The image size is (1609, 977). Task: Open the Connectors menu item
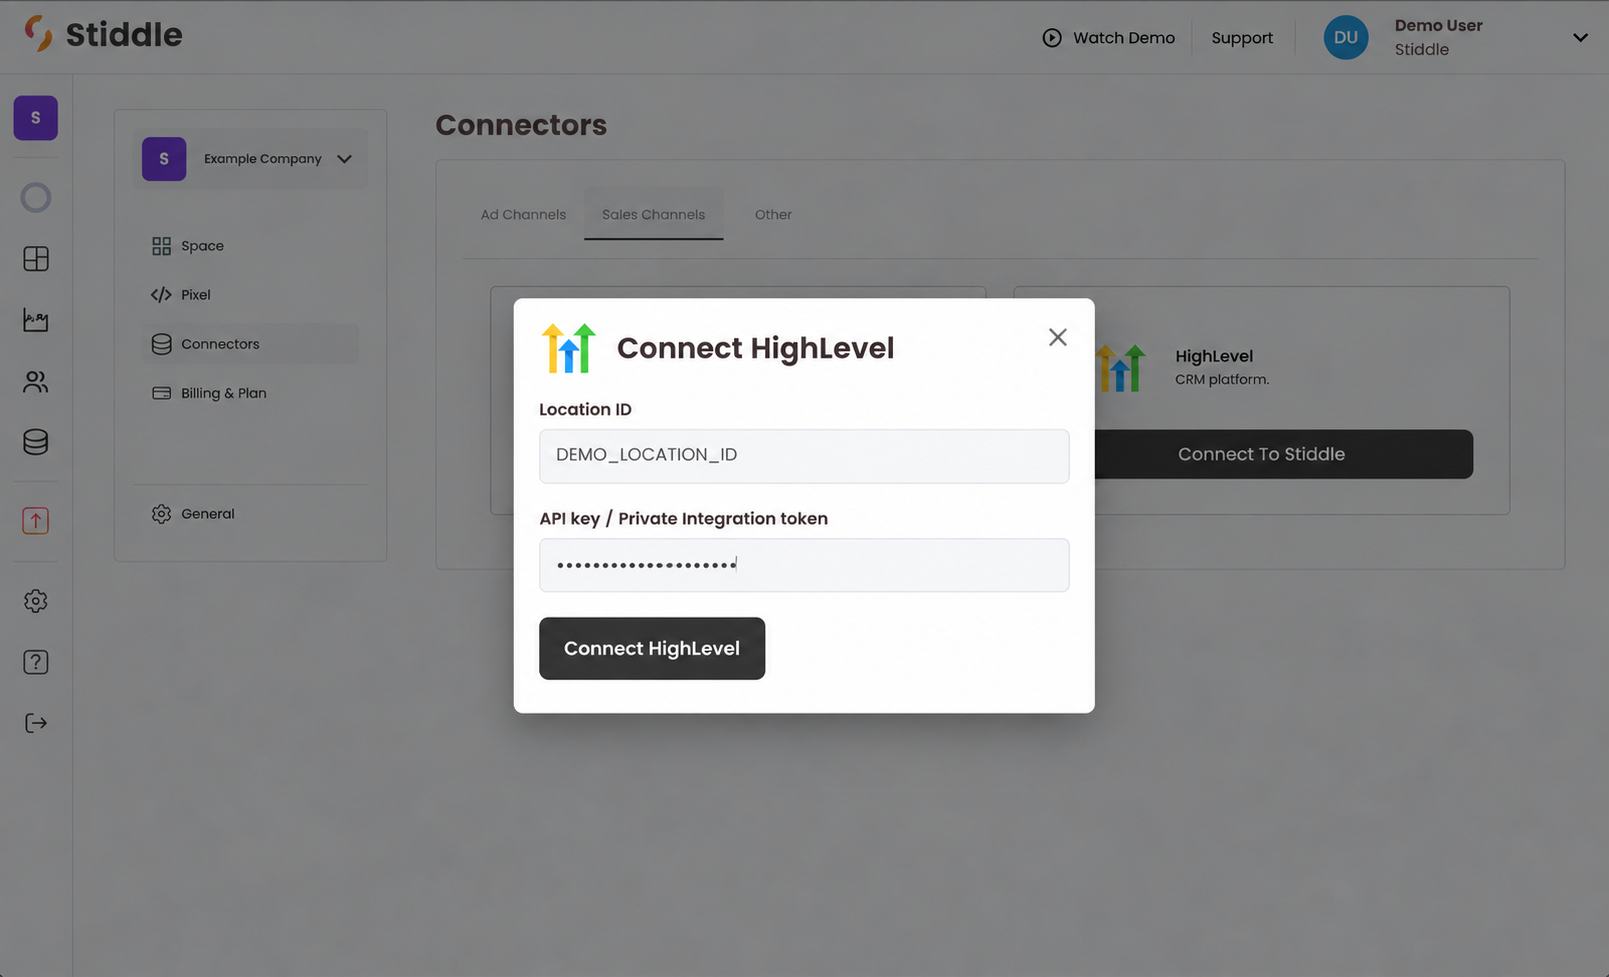click(249, 344)
